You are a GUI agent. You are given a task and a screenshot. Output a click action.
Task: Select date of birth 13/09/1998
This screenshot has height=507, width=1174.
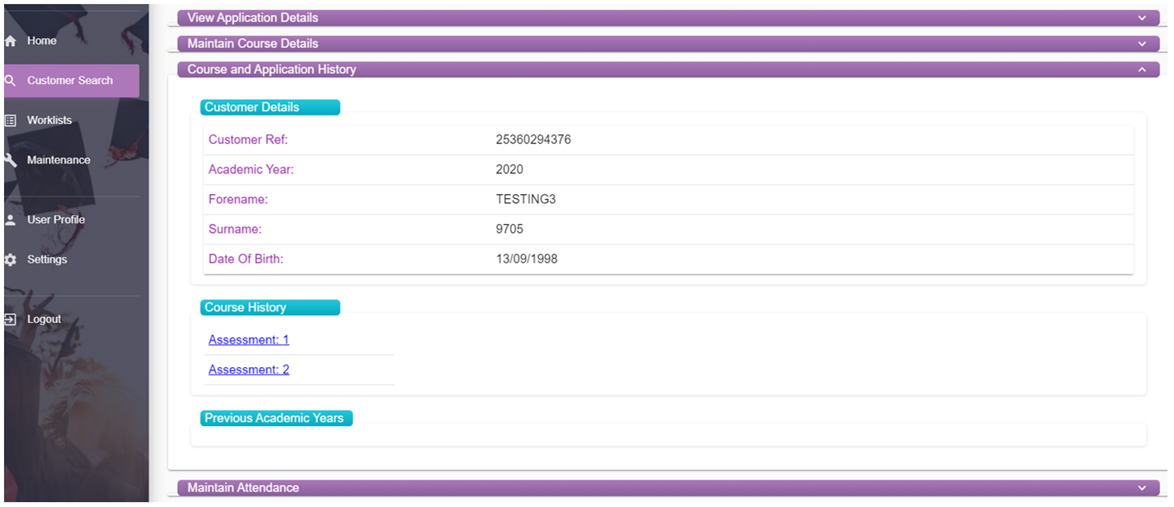526,260
